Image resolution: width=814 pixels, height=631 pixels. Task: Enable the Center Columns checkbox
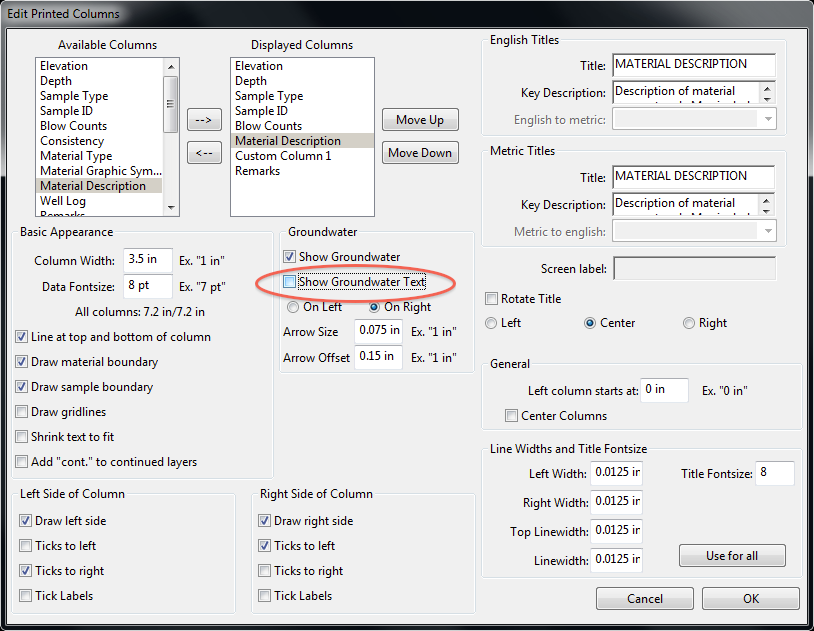pyautogui.click(x=512, y=416)
